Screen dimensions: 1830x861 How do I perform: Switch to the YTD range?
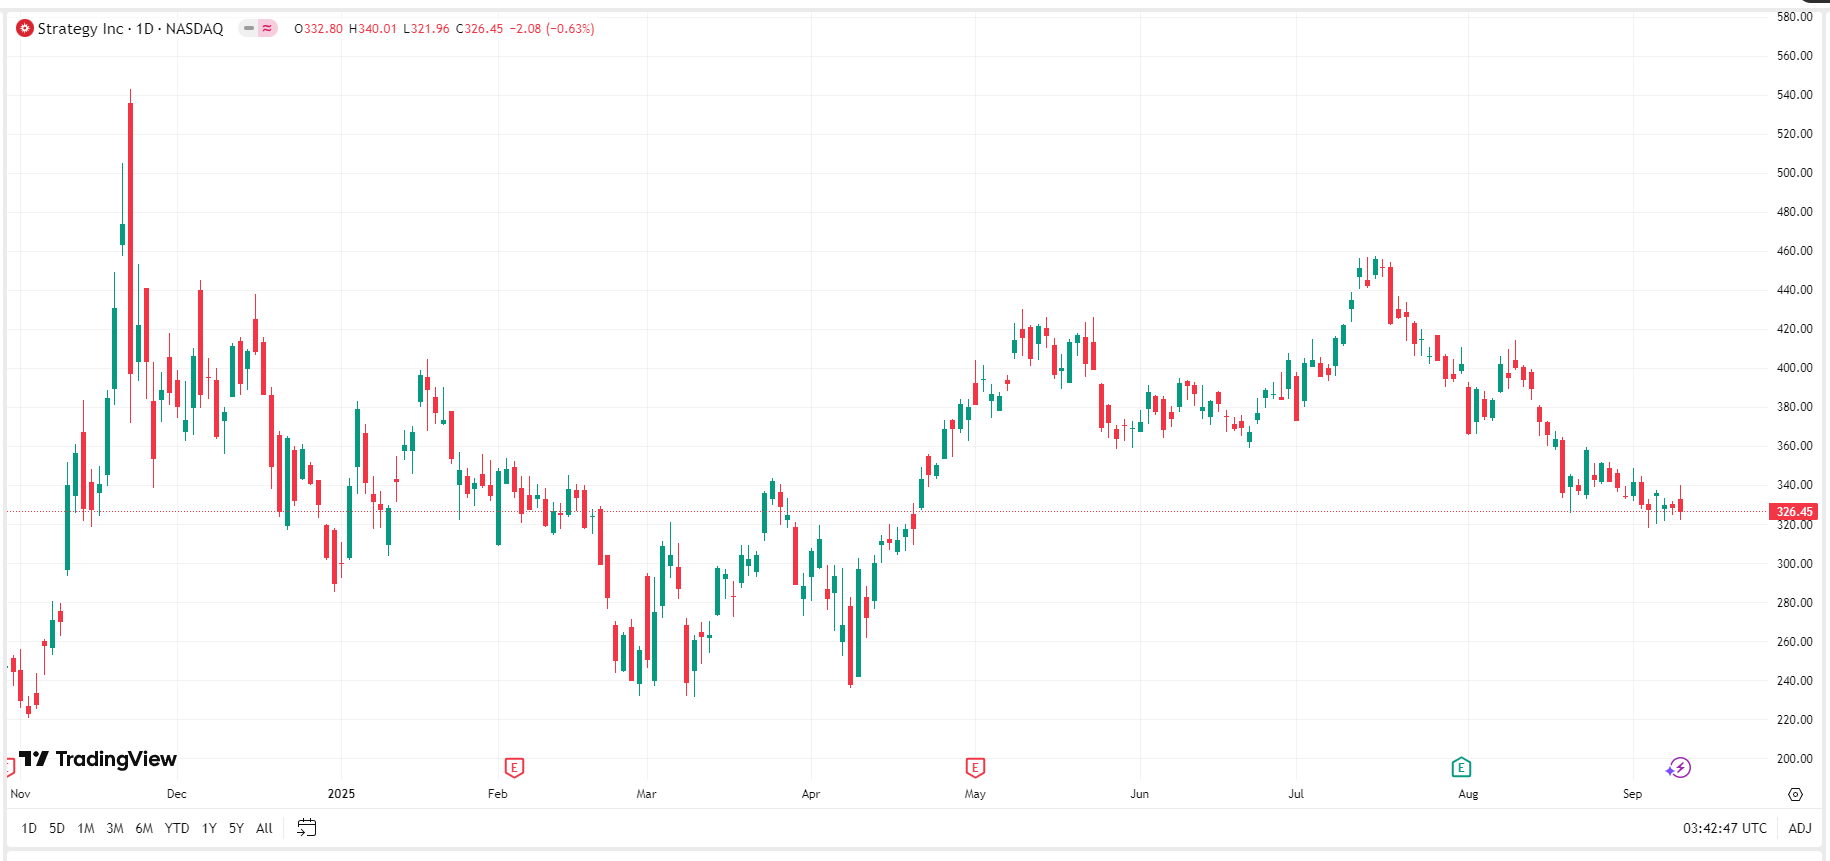[x=177, y=828]
